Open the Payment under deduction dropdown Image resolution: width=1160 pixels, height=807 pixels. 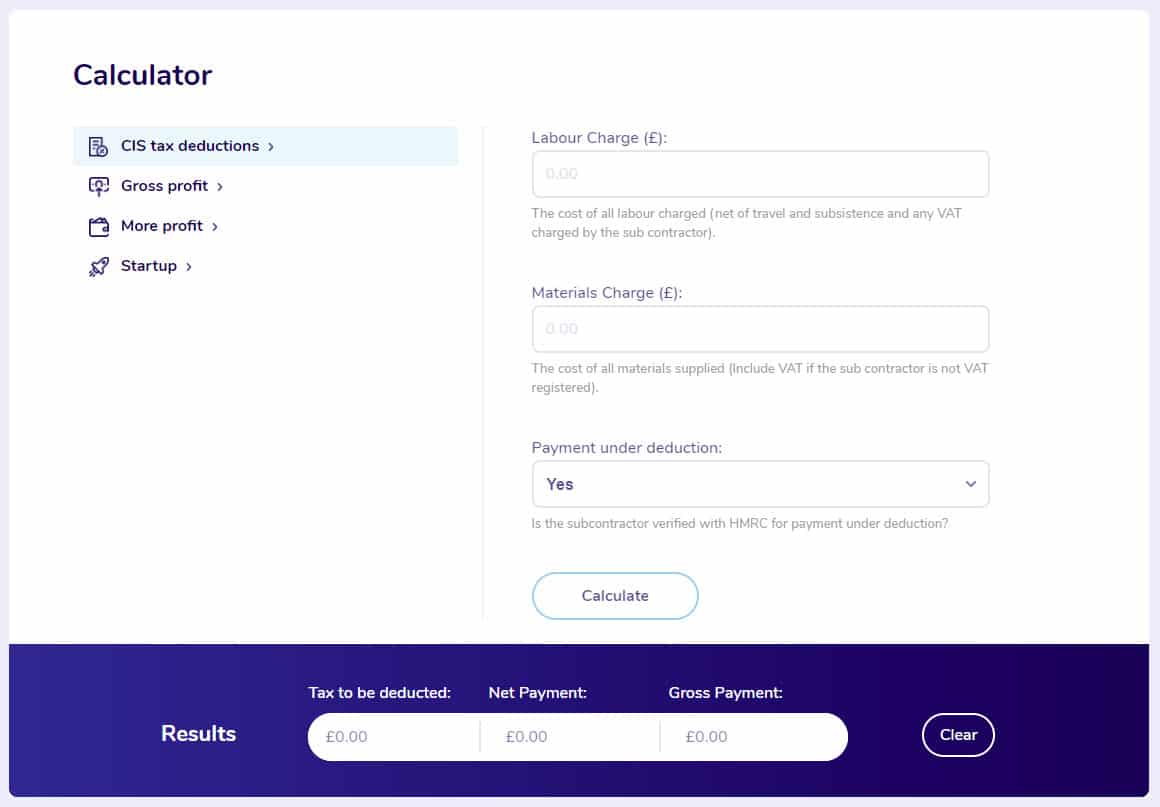(760, 484)
